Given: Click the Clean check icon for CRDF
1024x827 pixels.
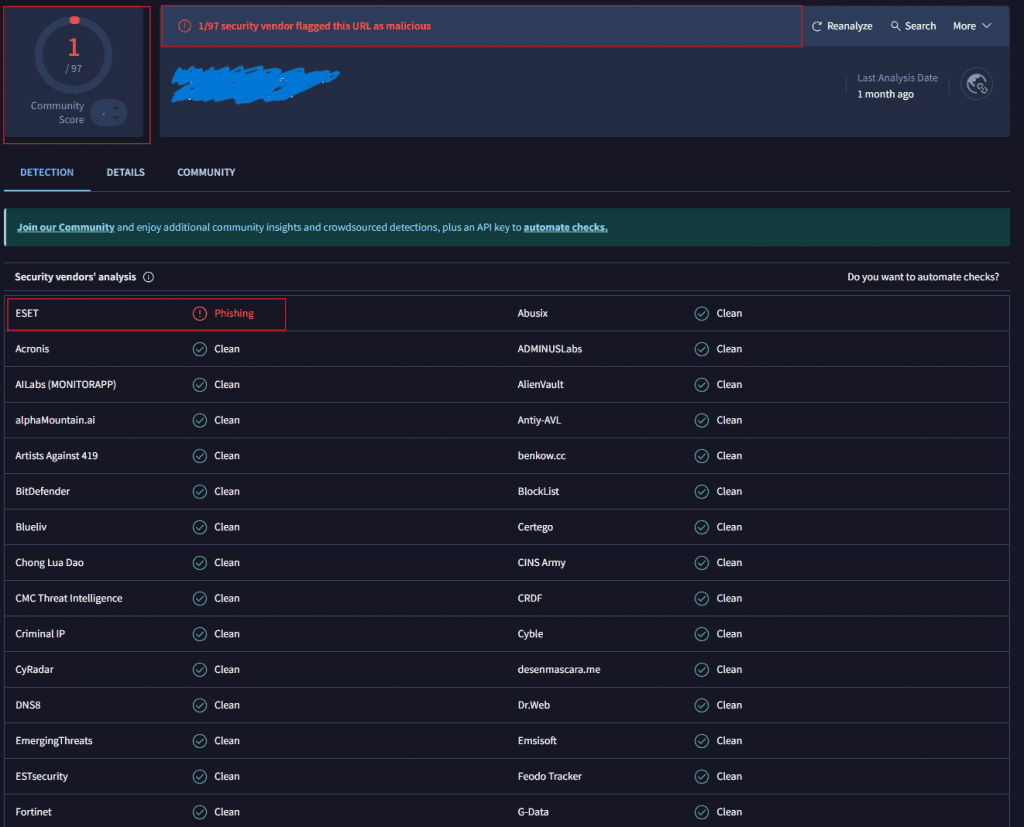Looking at the screenshot, I should click(x=702, y=598).
